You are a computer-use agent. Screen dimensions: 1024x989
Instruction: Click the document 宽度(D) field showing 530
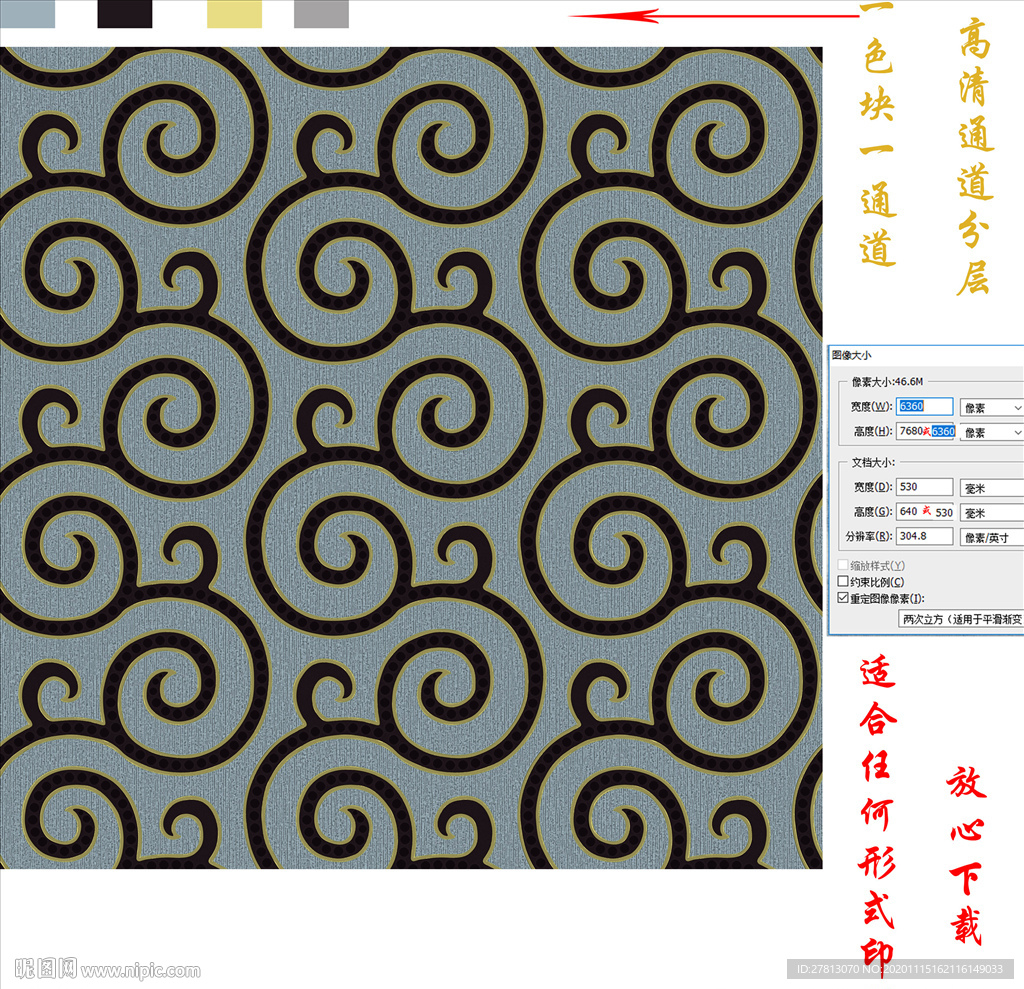[x=924, y=487]
